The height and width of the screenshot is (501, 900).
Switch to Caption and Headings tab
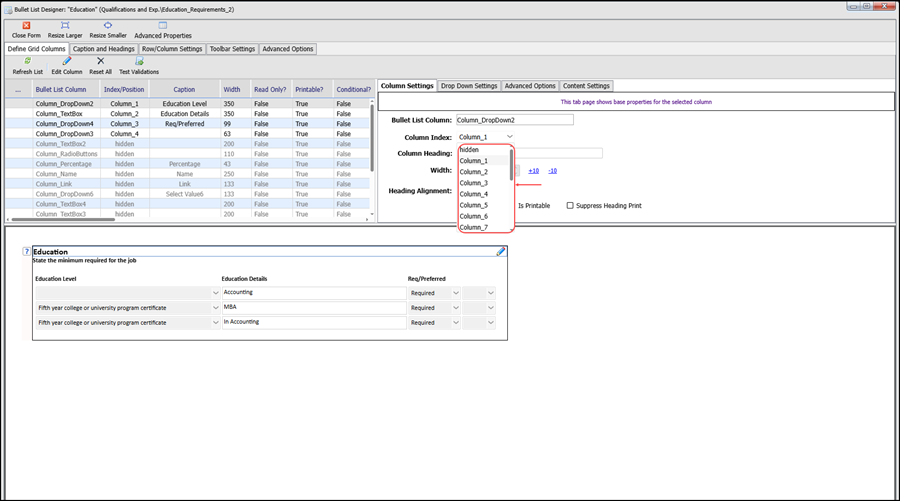pos(103,49)
